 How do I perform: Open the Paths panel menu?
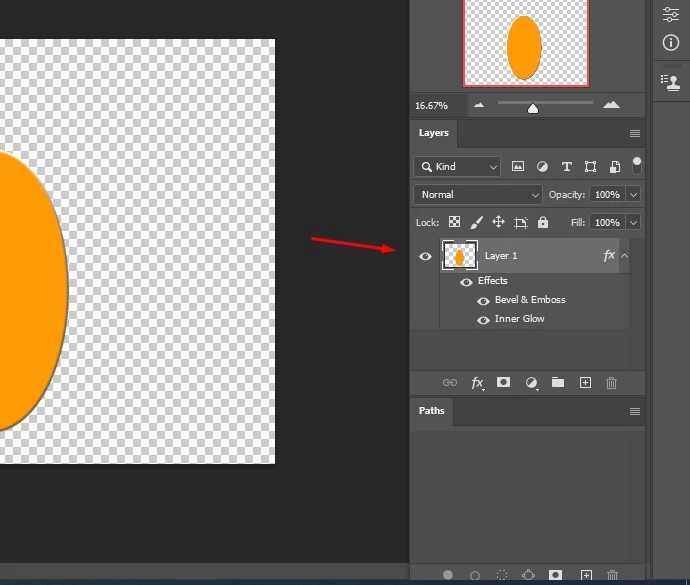pos(635,411)
